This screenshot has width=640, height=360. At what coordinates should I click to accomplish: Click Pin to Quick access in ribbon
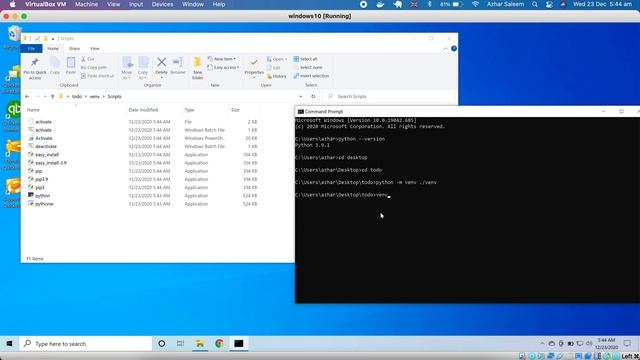click(35, 68)
